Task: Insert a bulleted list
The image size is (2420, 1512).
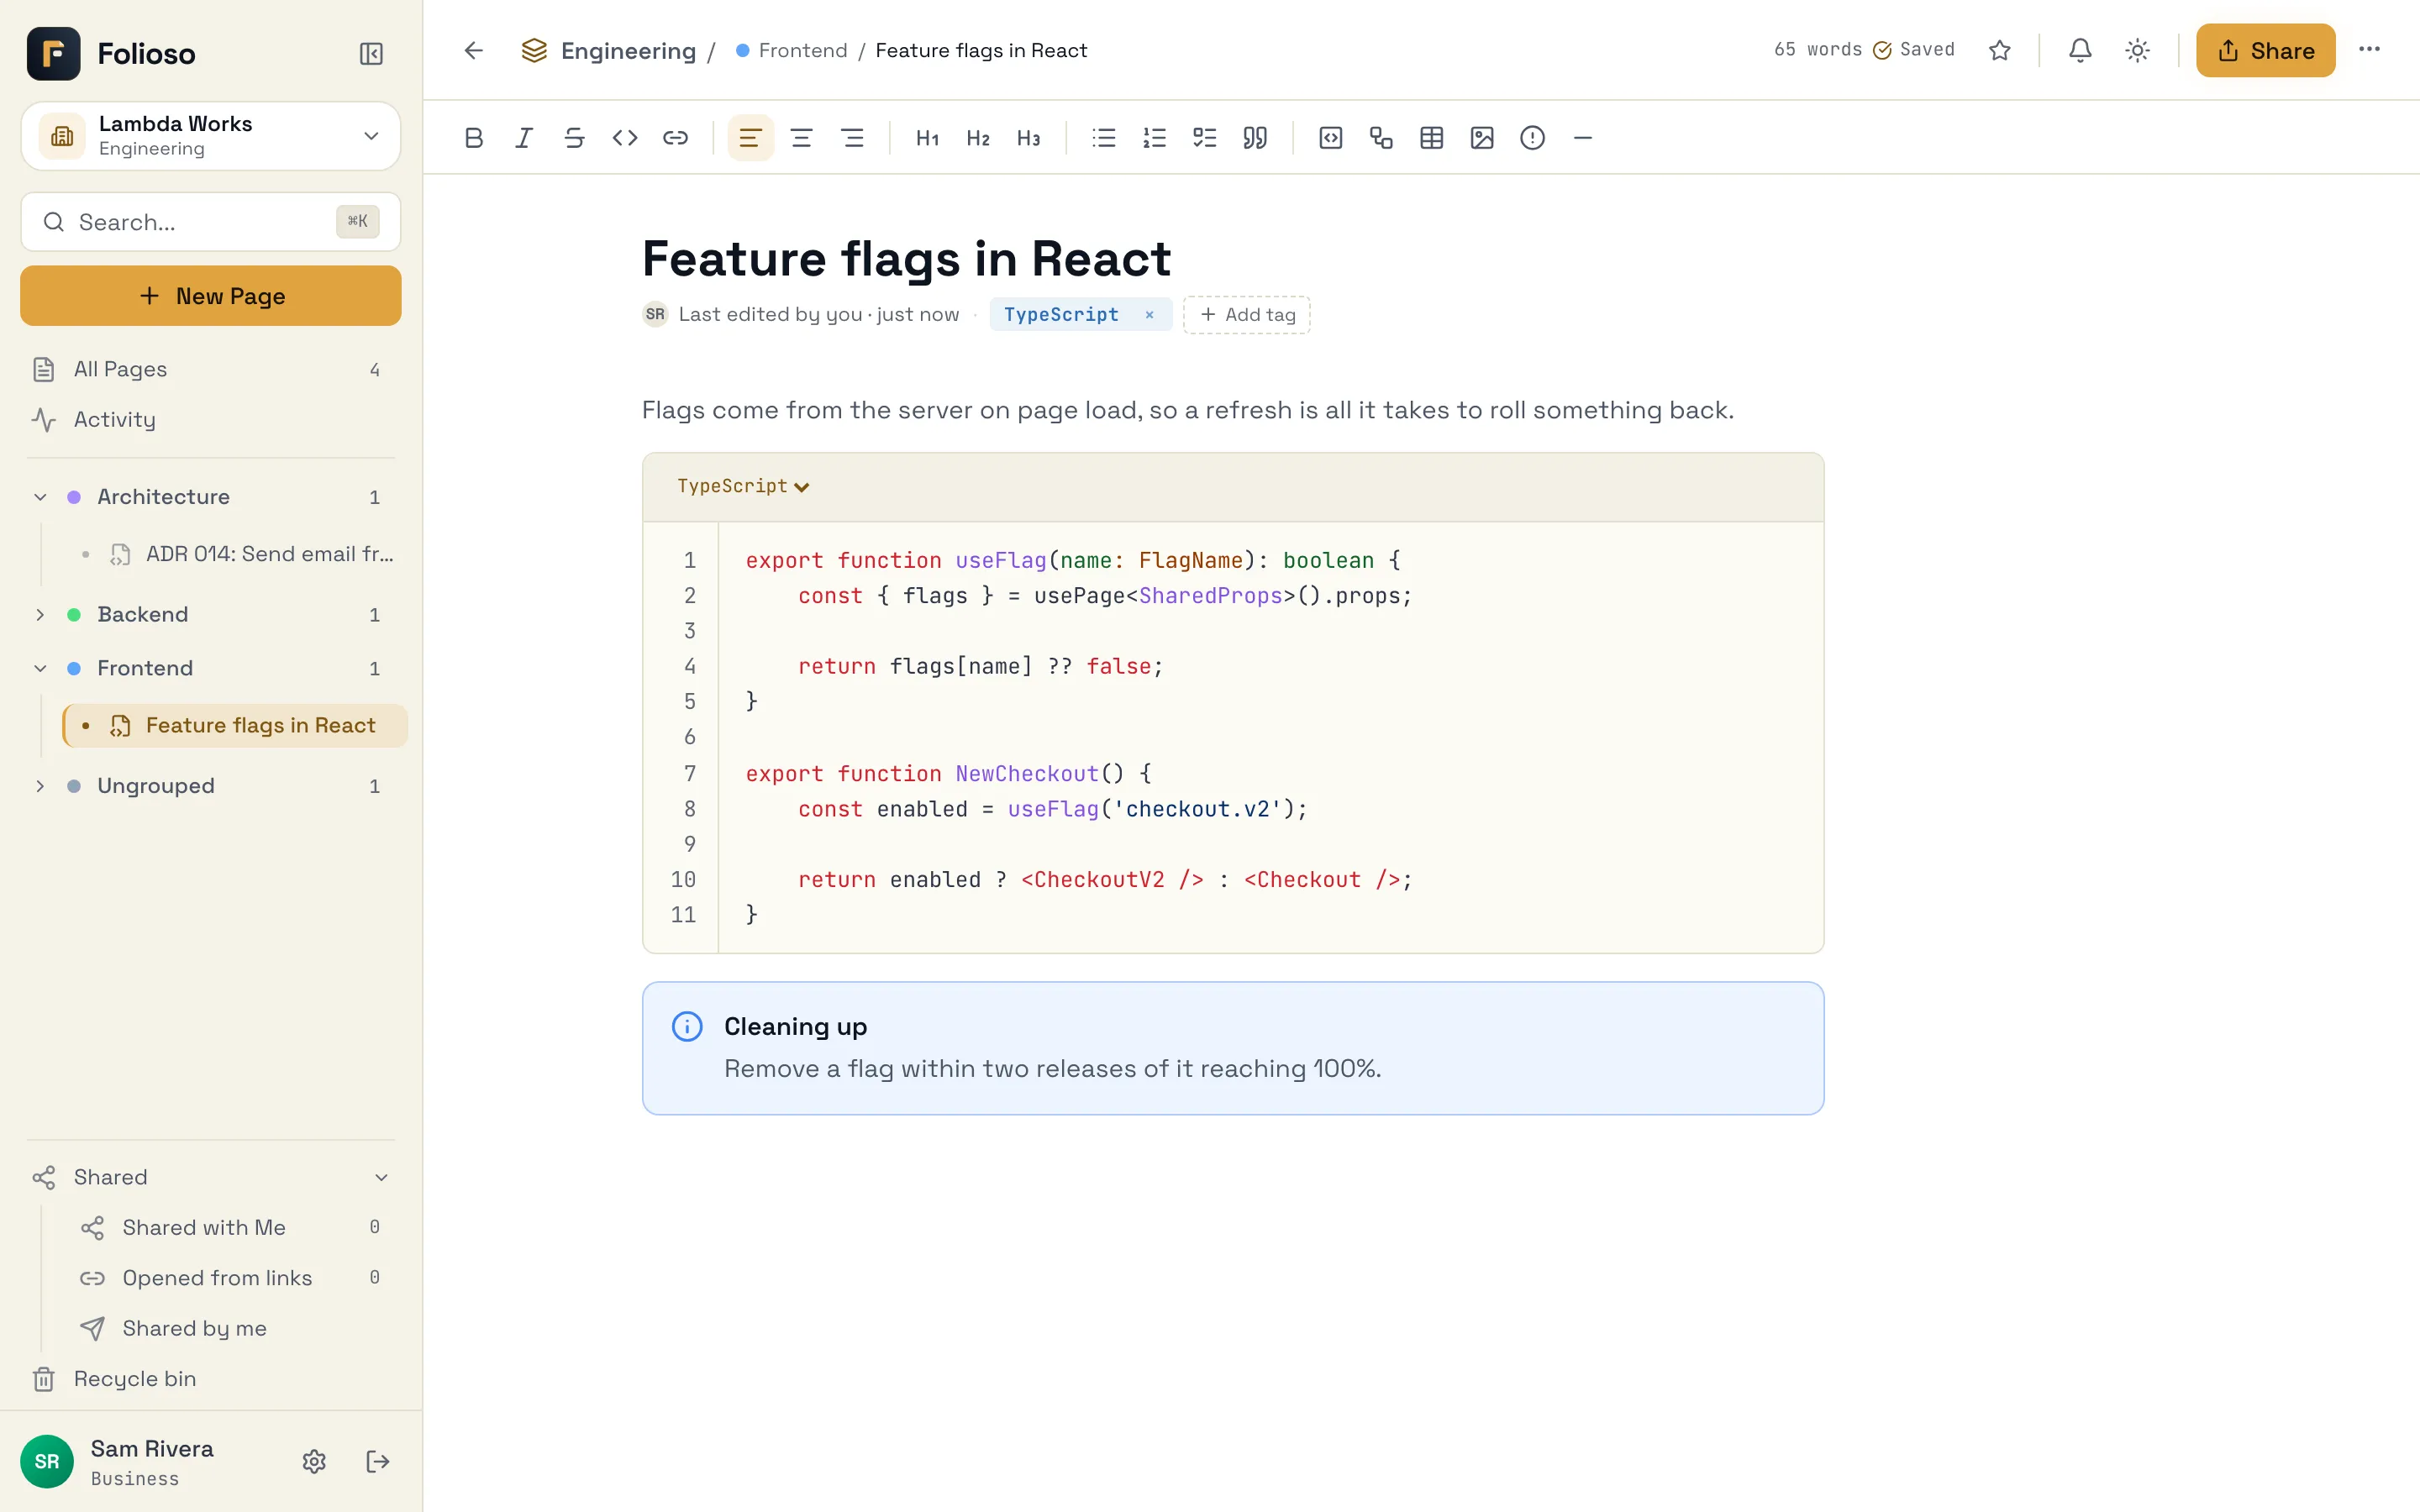Action: point(1104,138)
